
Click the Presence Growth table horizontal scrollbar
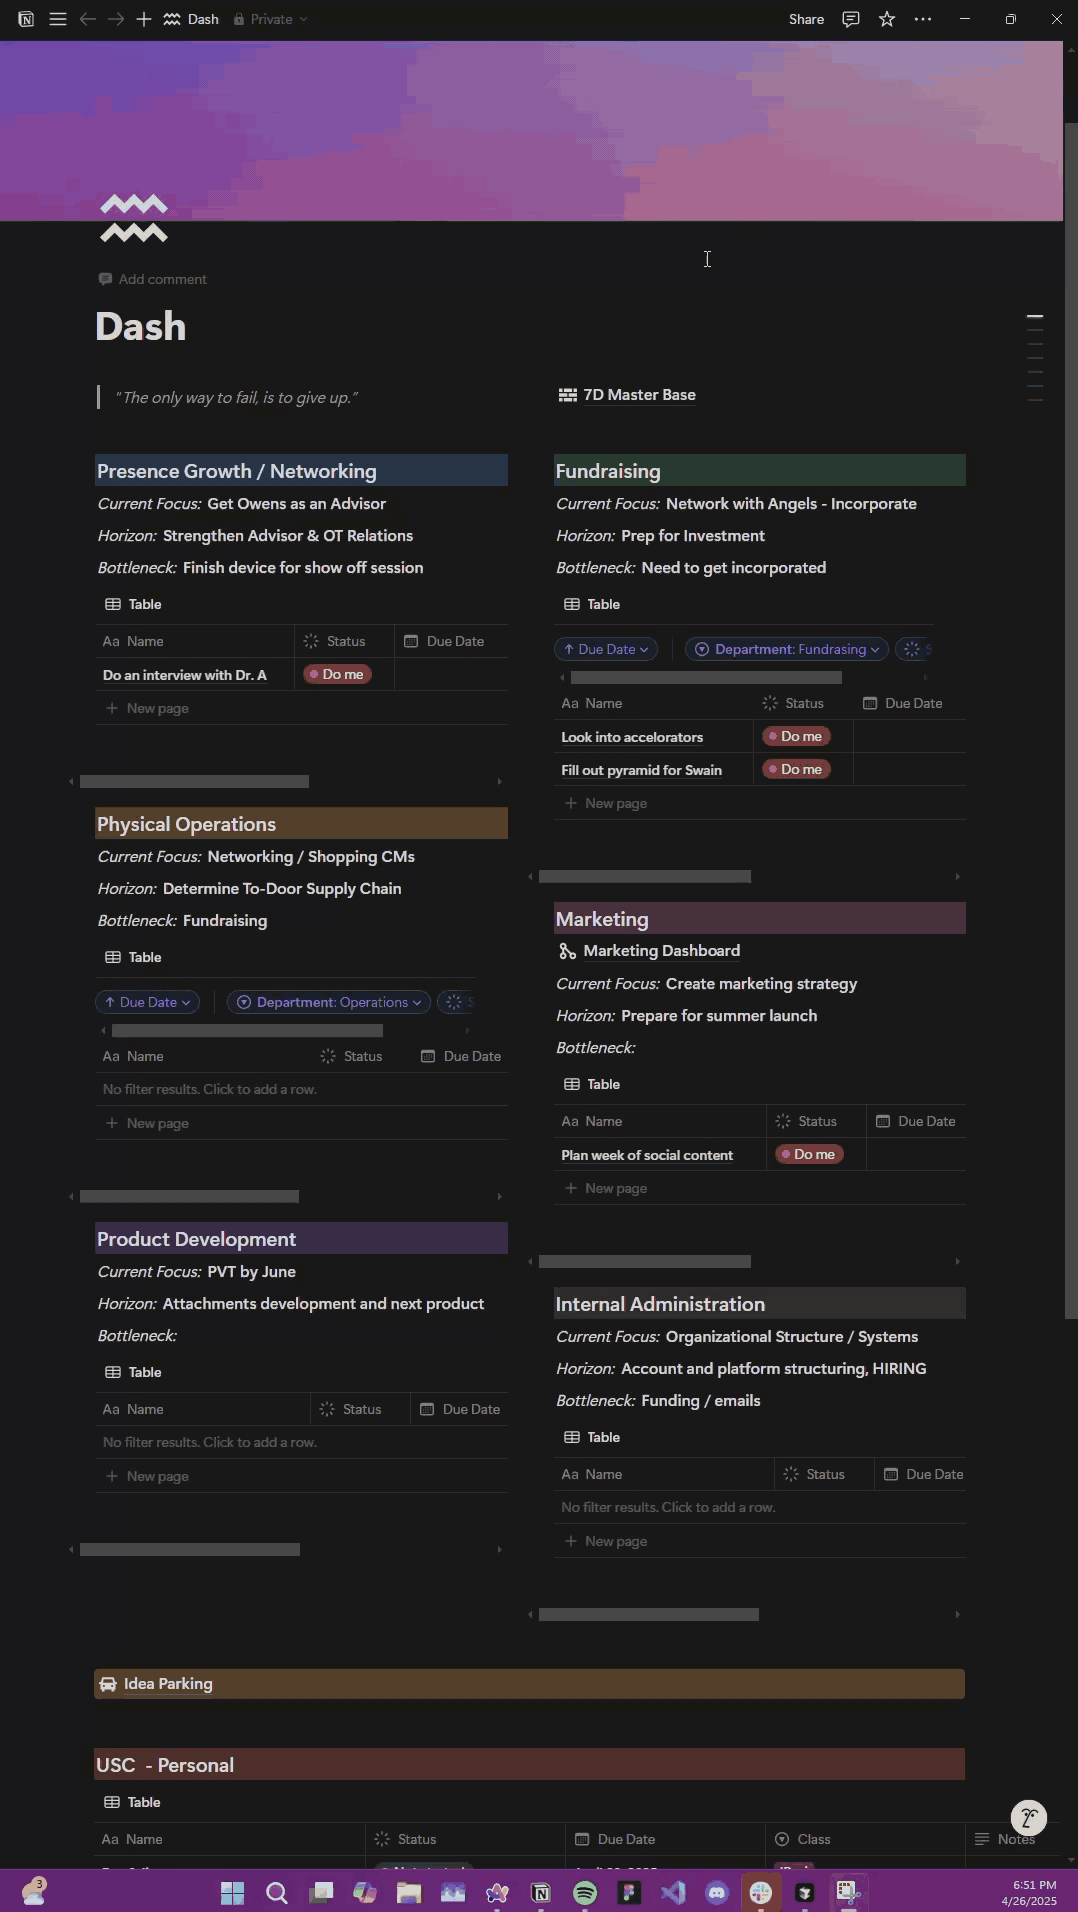pos(194,781)
